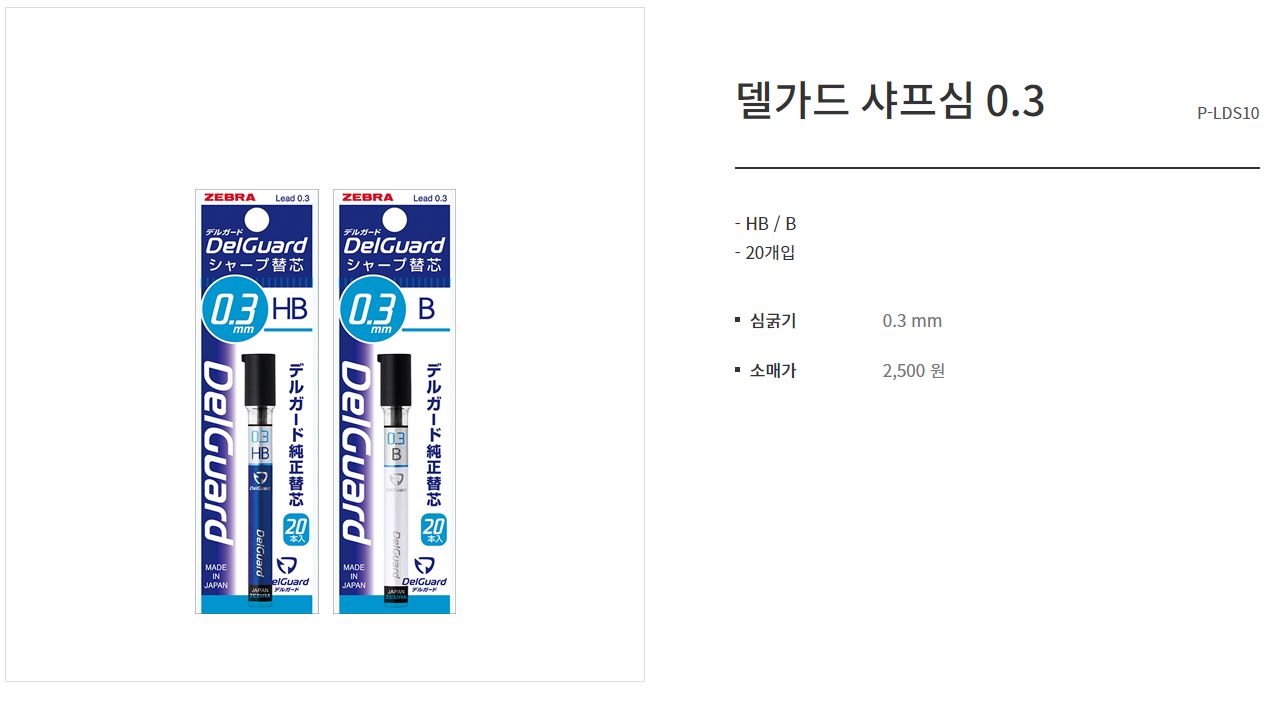
Task: Click the 0.3 mm thickness value
Action: [x=912, y=321]
